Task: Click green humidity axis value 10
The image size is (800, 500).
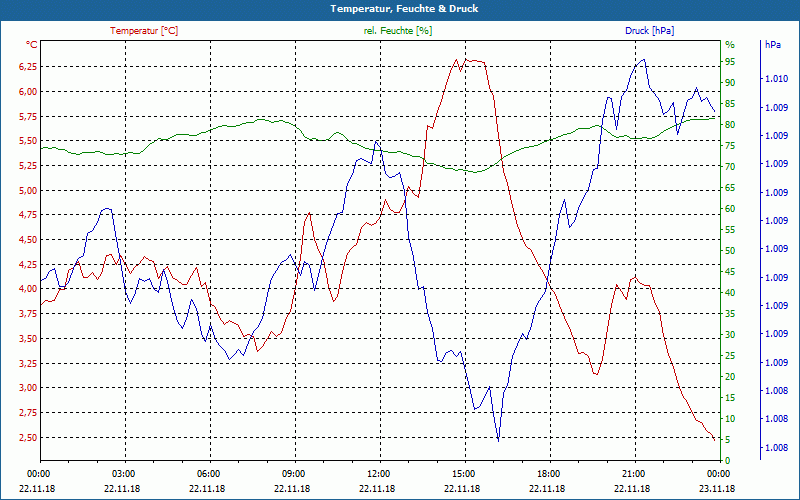Action: tap(730, 418)
